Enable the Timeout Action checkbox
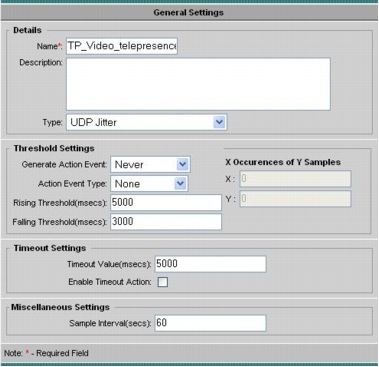This screenshot has width=379, height=367. point(163,282)
